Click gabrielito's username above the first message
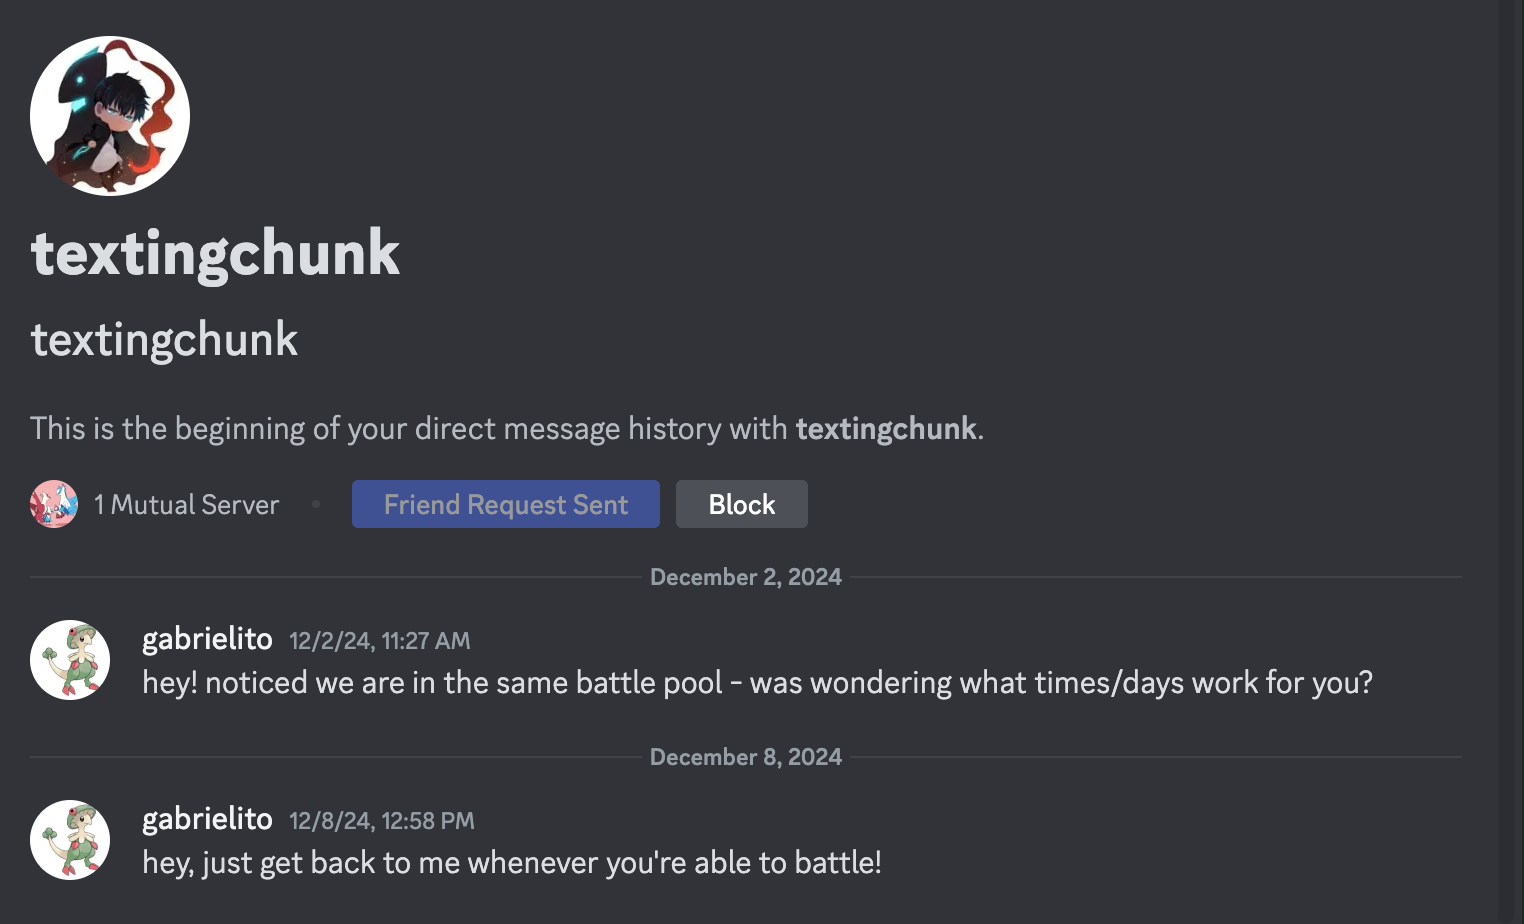1524x924 pixels. point(207,638)
